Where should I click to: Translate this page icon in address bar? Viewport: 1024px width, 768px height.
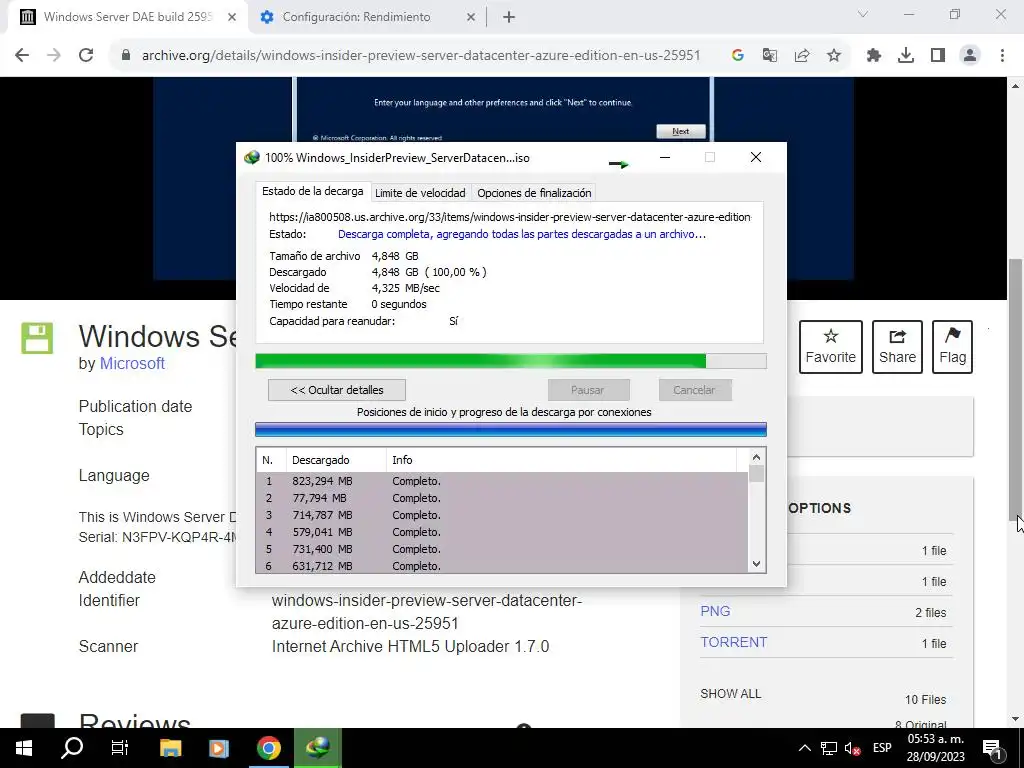[x=769, y=56]
